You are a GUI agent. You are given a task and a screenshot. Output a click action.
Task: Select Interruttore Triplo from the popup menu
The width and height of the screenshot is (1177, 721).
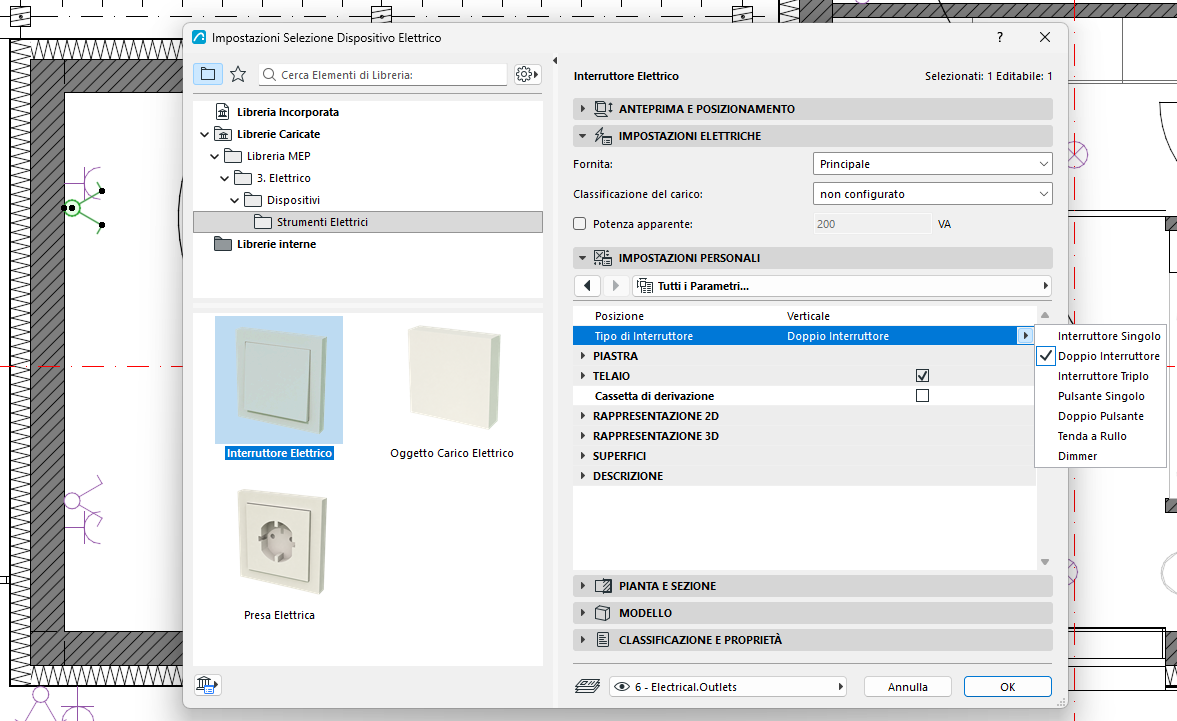[1103, 376]
